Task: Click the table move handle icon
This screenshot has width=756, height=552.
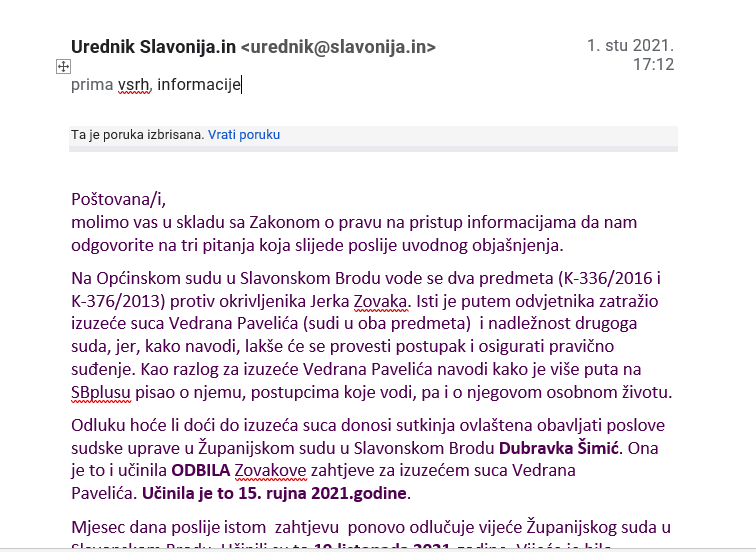Action: pos(63,66)
